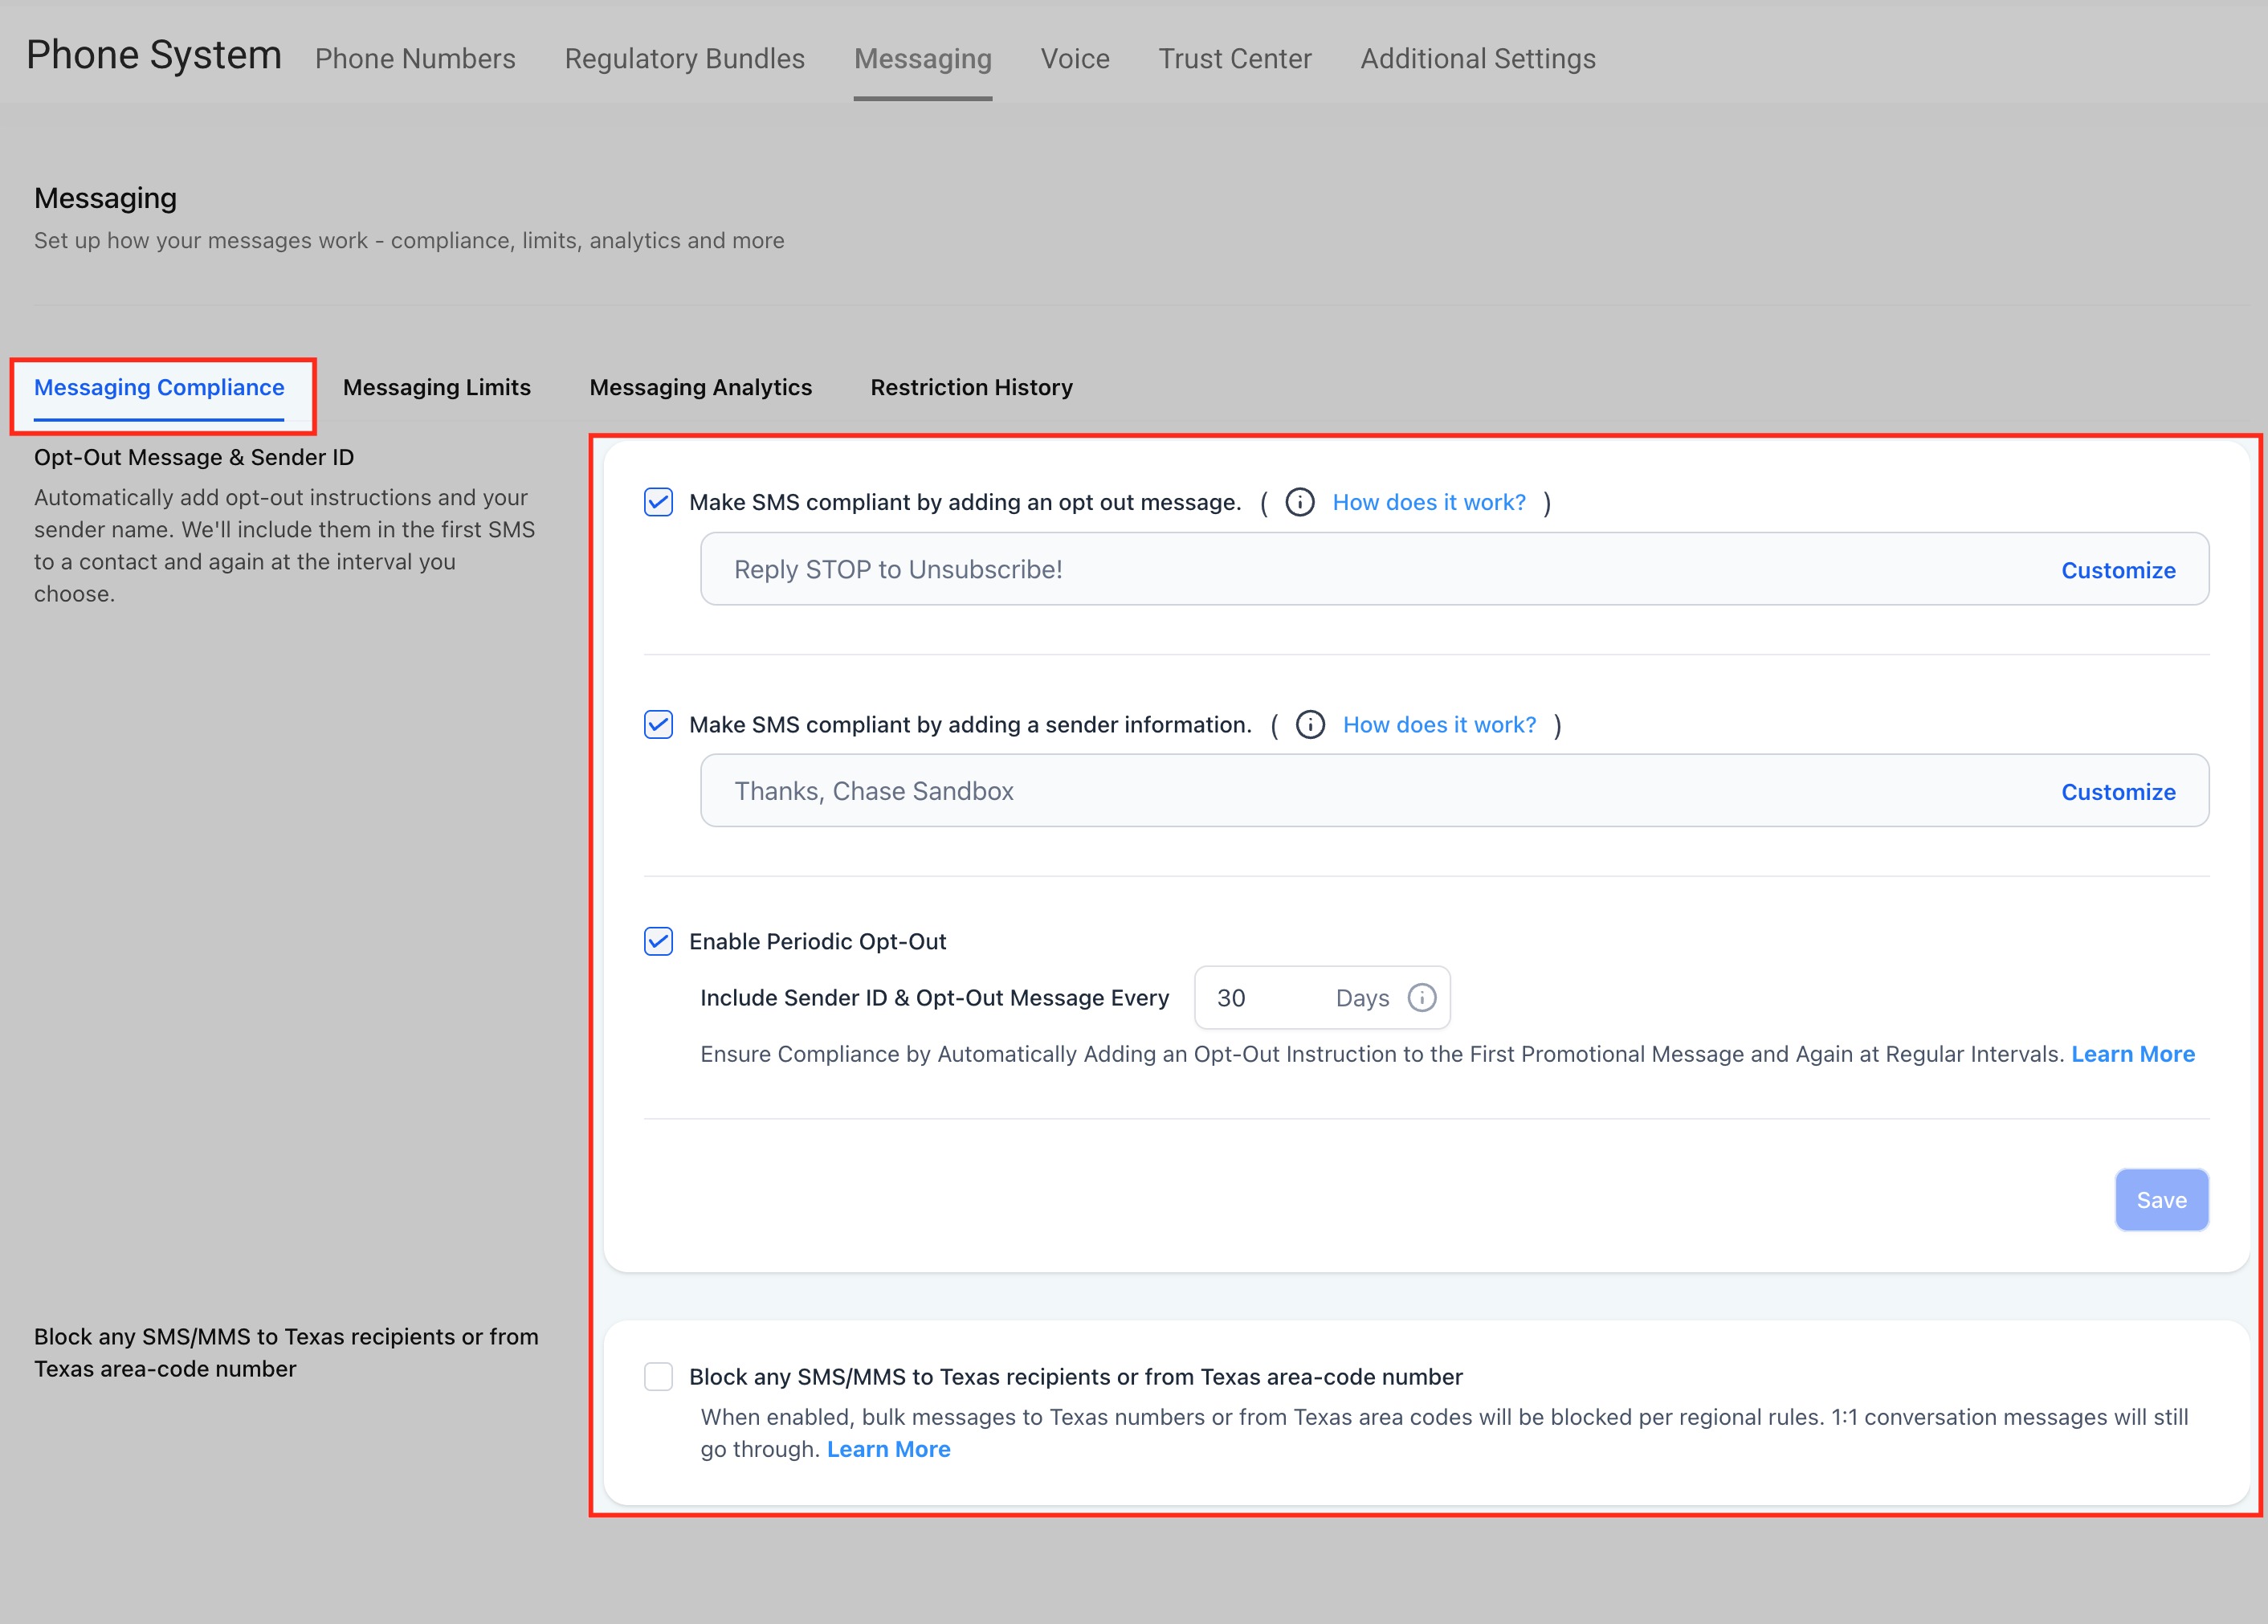Go to Phone Numbers section
The width and height of the screenshot is (2268, 1624).
(415, 59)
